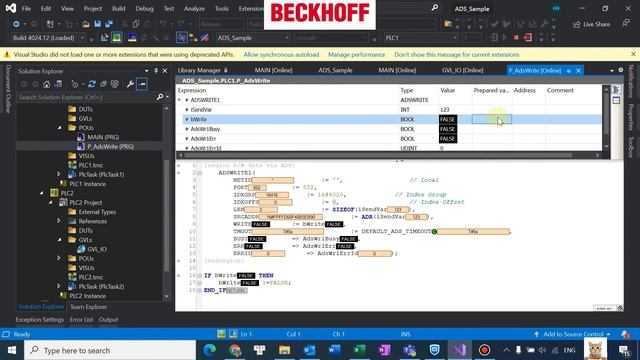Pin the Solution Explorer panel
Viewport: 640px width, 360px height.
coord(156,71)
